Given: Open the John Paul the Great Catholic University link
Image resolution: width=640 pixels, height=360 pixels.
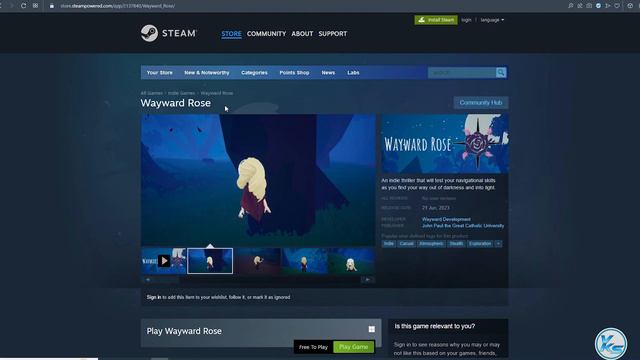Looking at the screenshot, I should (463, 226).
